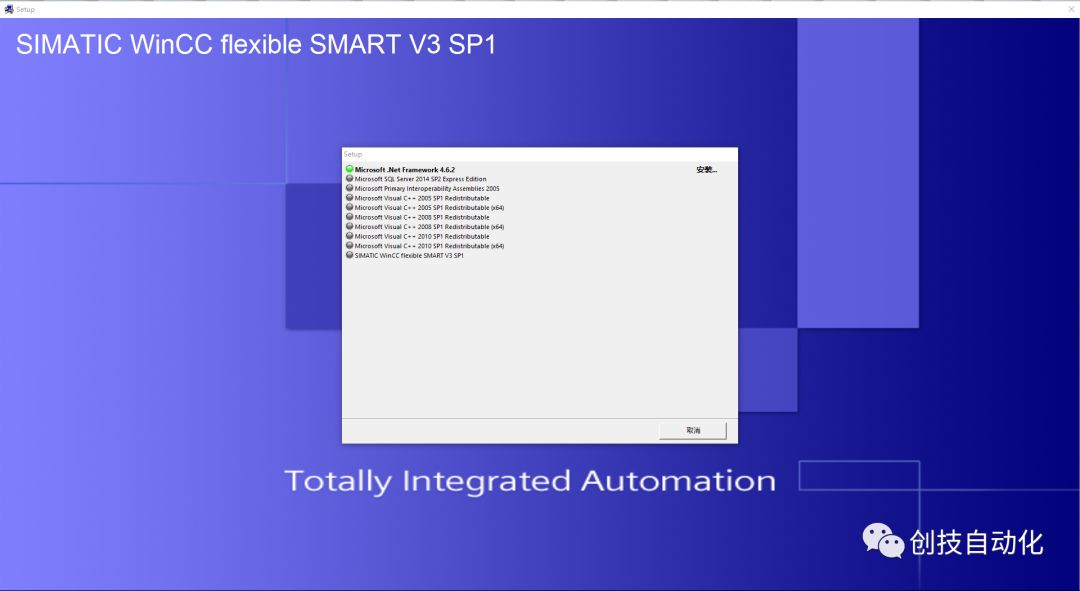
Task: Select Microsoft SQL Server 2014 SP2 Express Edition text
Action: [x=420, y=179]
